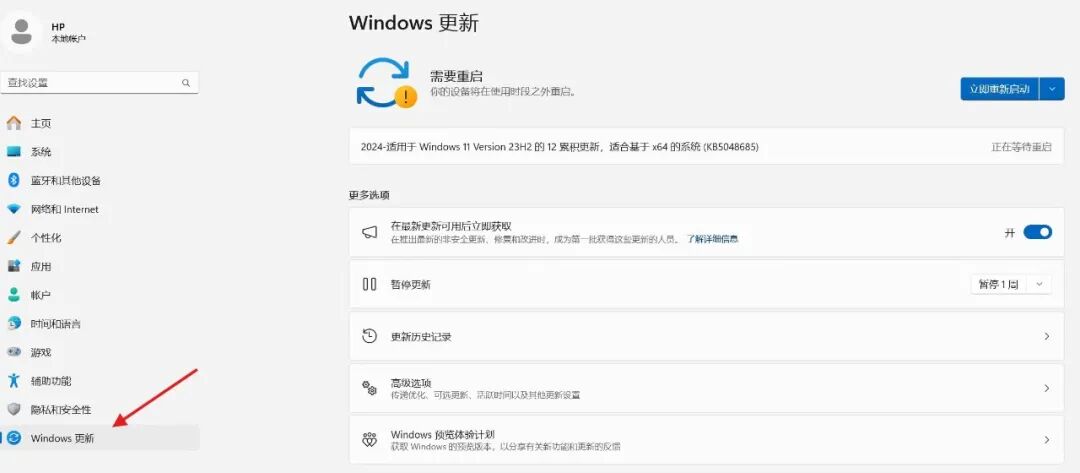Expand the 更新历史记录 row chevron

click(1046, 336)
